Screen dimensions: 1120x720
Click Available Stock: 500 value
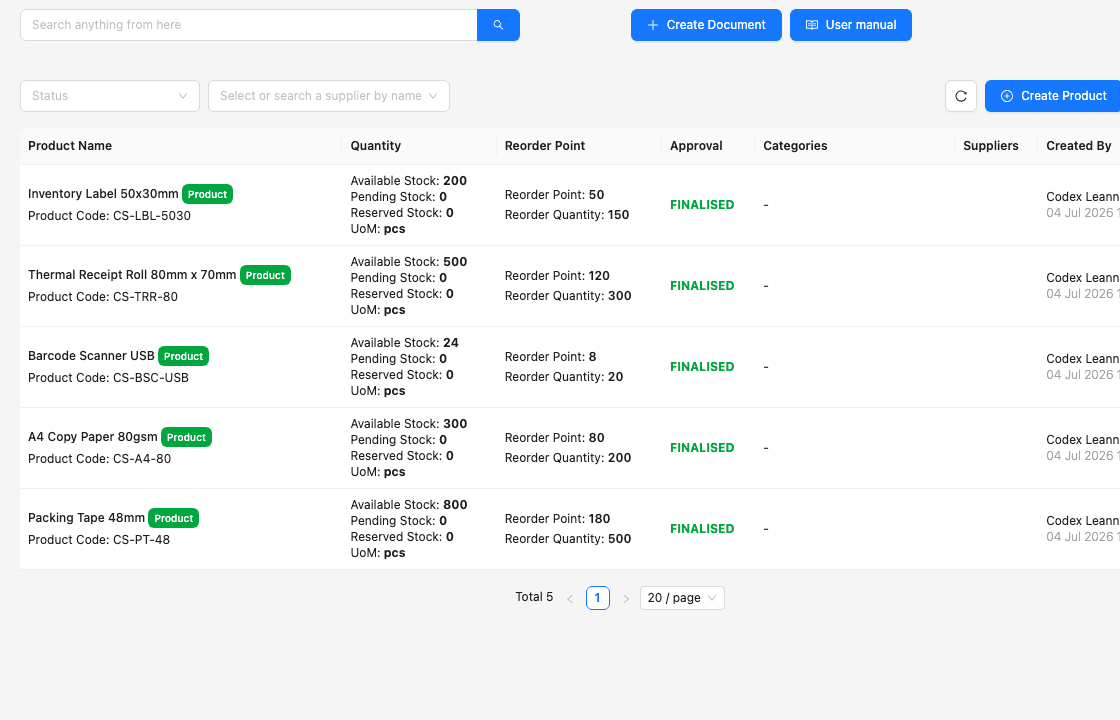point(409,261)
